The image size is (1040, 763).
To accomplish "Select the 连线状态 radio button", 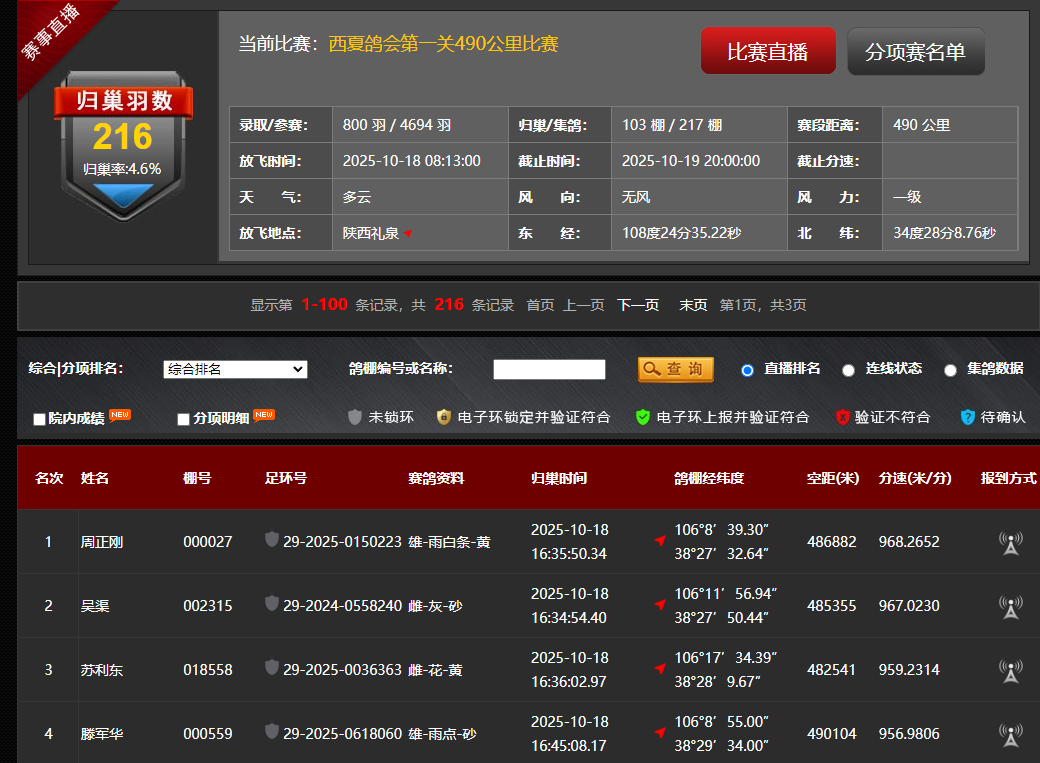I will (848, 370).
